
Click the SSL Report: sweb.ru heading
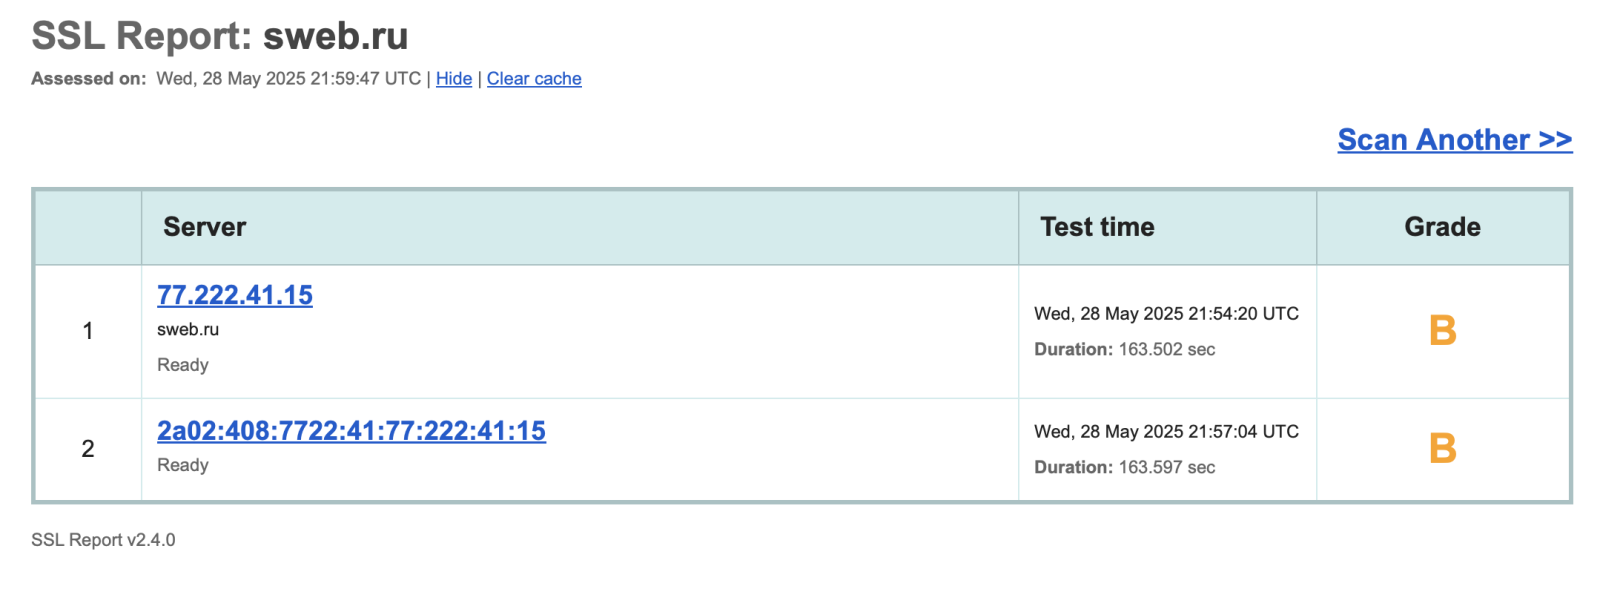[x=220, y=36]
